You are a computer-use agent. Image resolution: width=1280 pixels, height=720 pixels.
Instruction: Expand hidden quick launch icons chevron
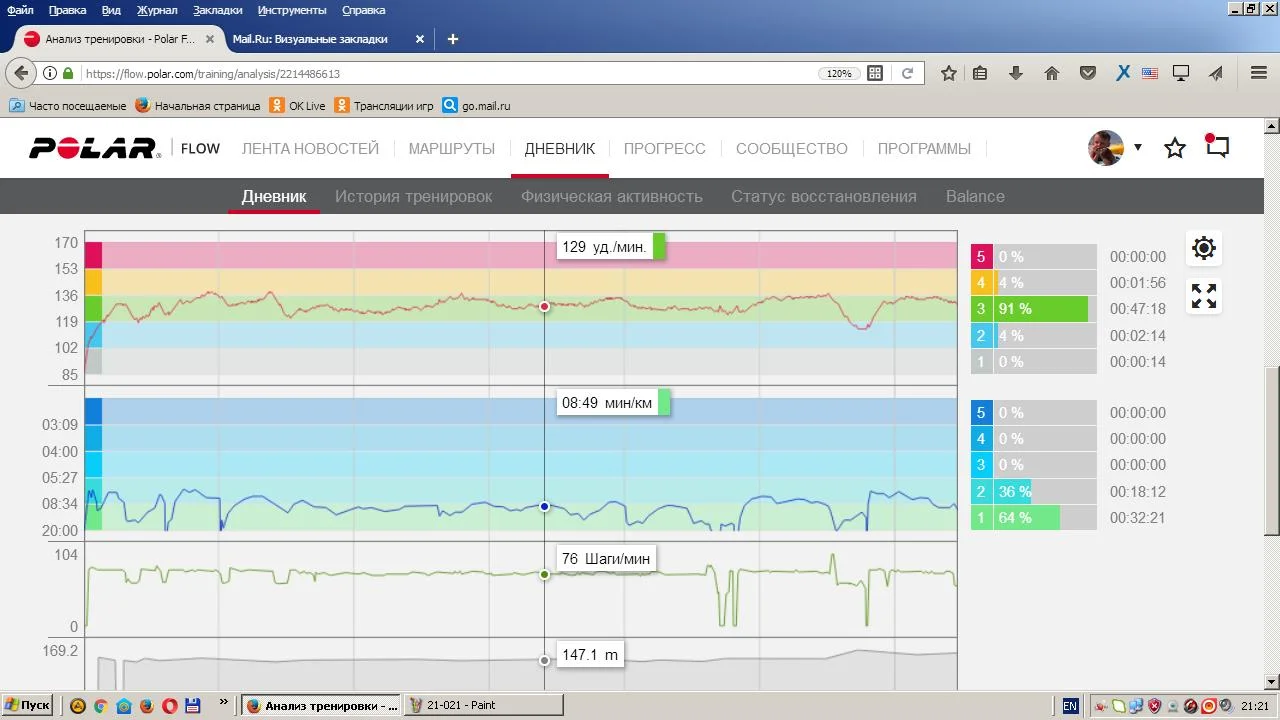pyautogui.click(x=223, y=703)
